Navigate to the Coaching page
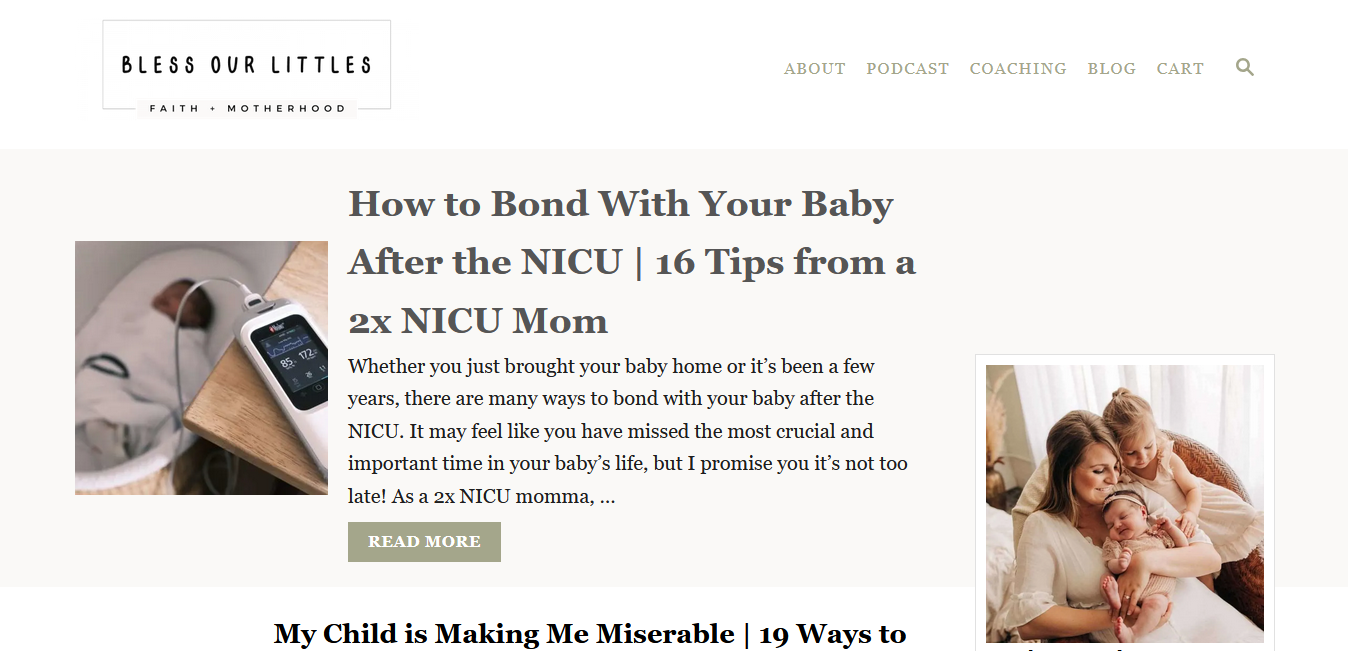 [1017, 69]
